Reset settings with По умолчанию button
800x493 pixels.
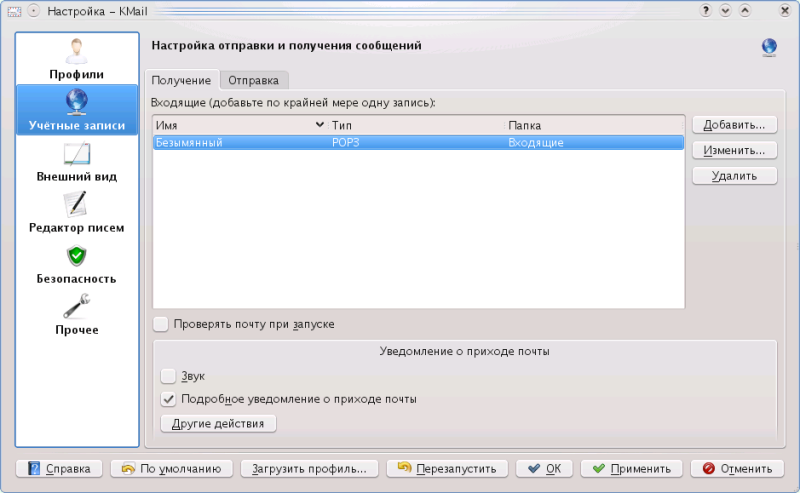(172, 469)
